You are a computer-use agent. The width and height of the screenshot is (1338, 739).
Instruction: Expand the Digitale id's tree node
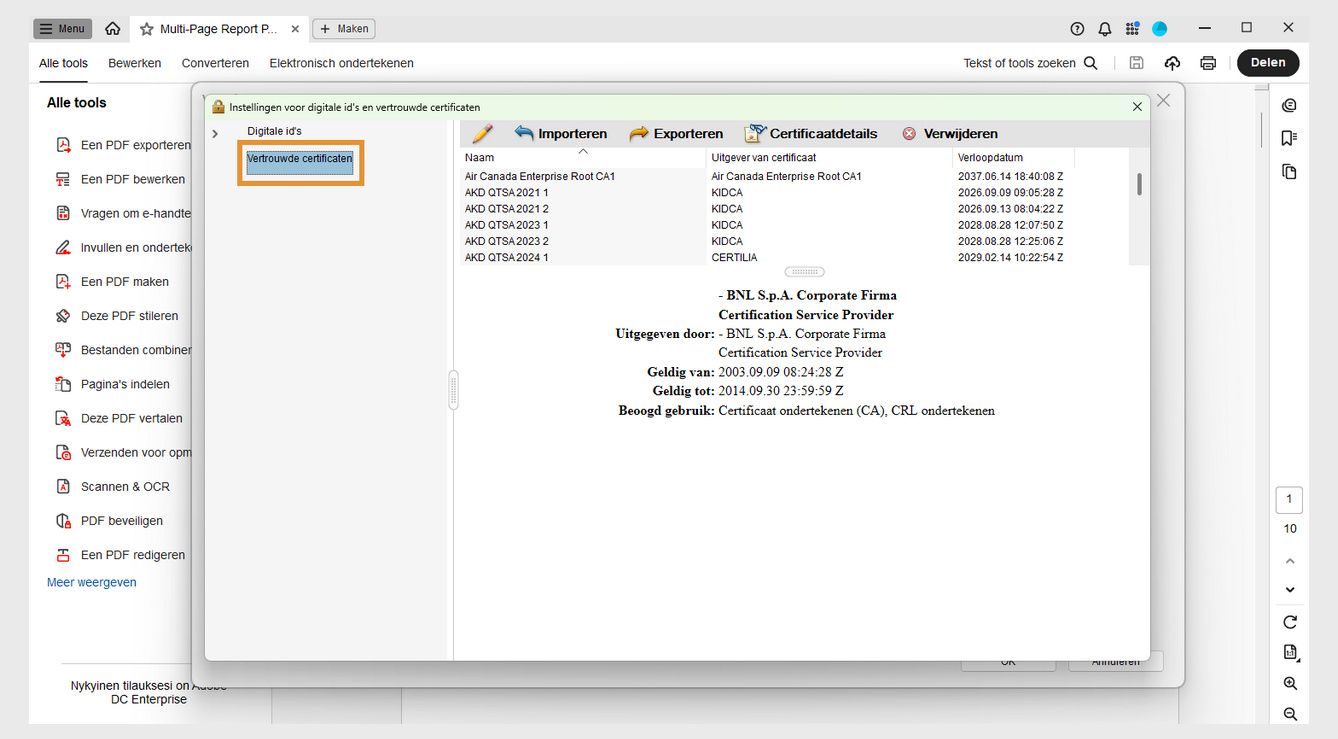[x=215, y=133]
